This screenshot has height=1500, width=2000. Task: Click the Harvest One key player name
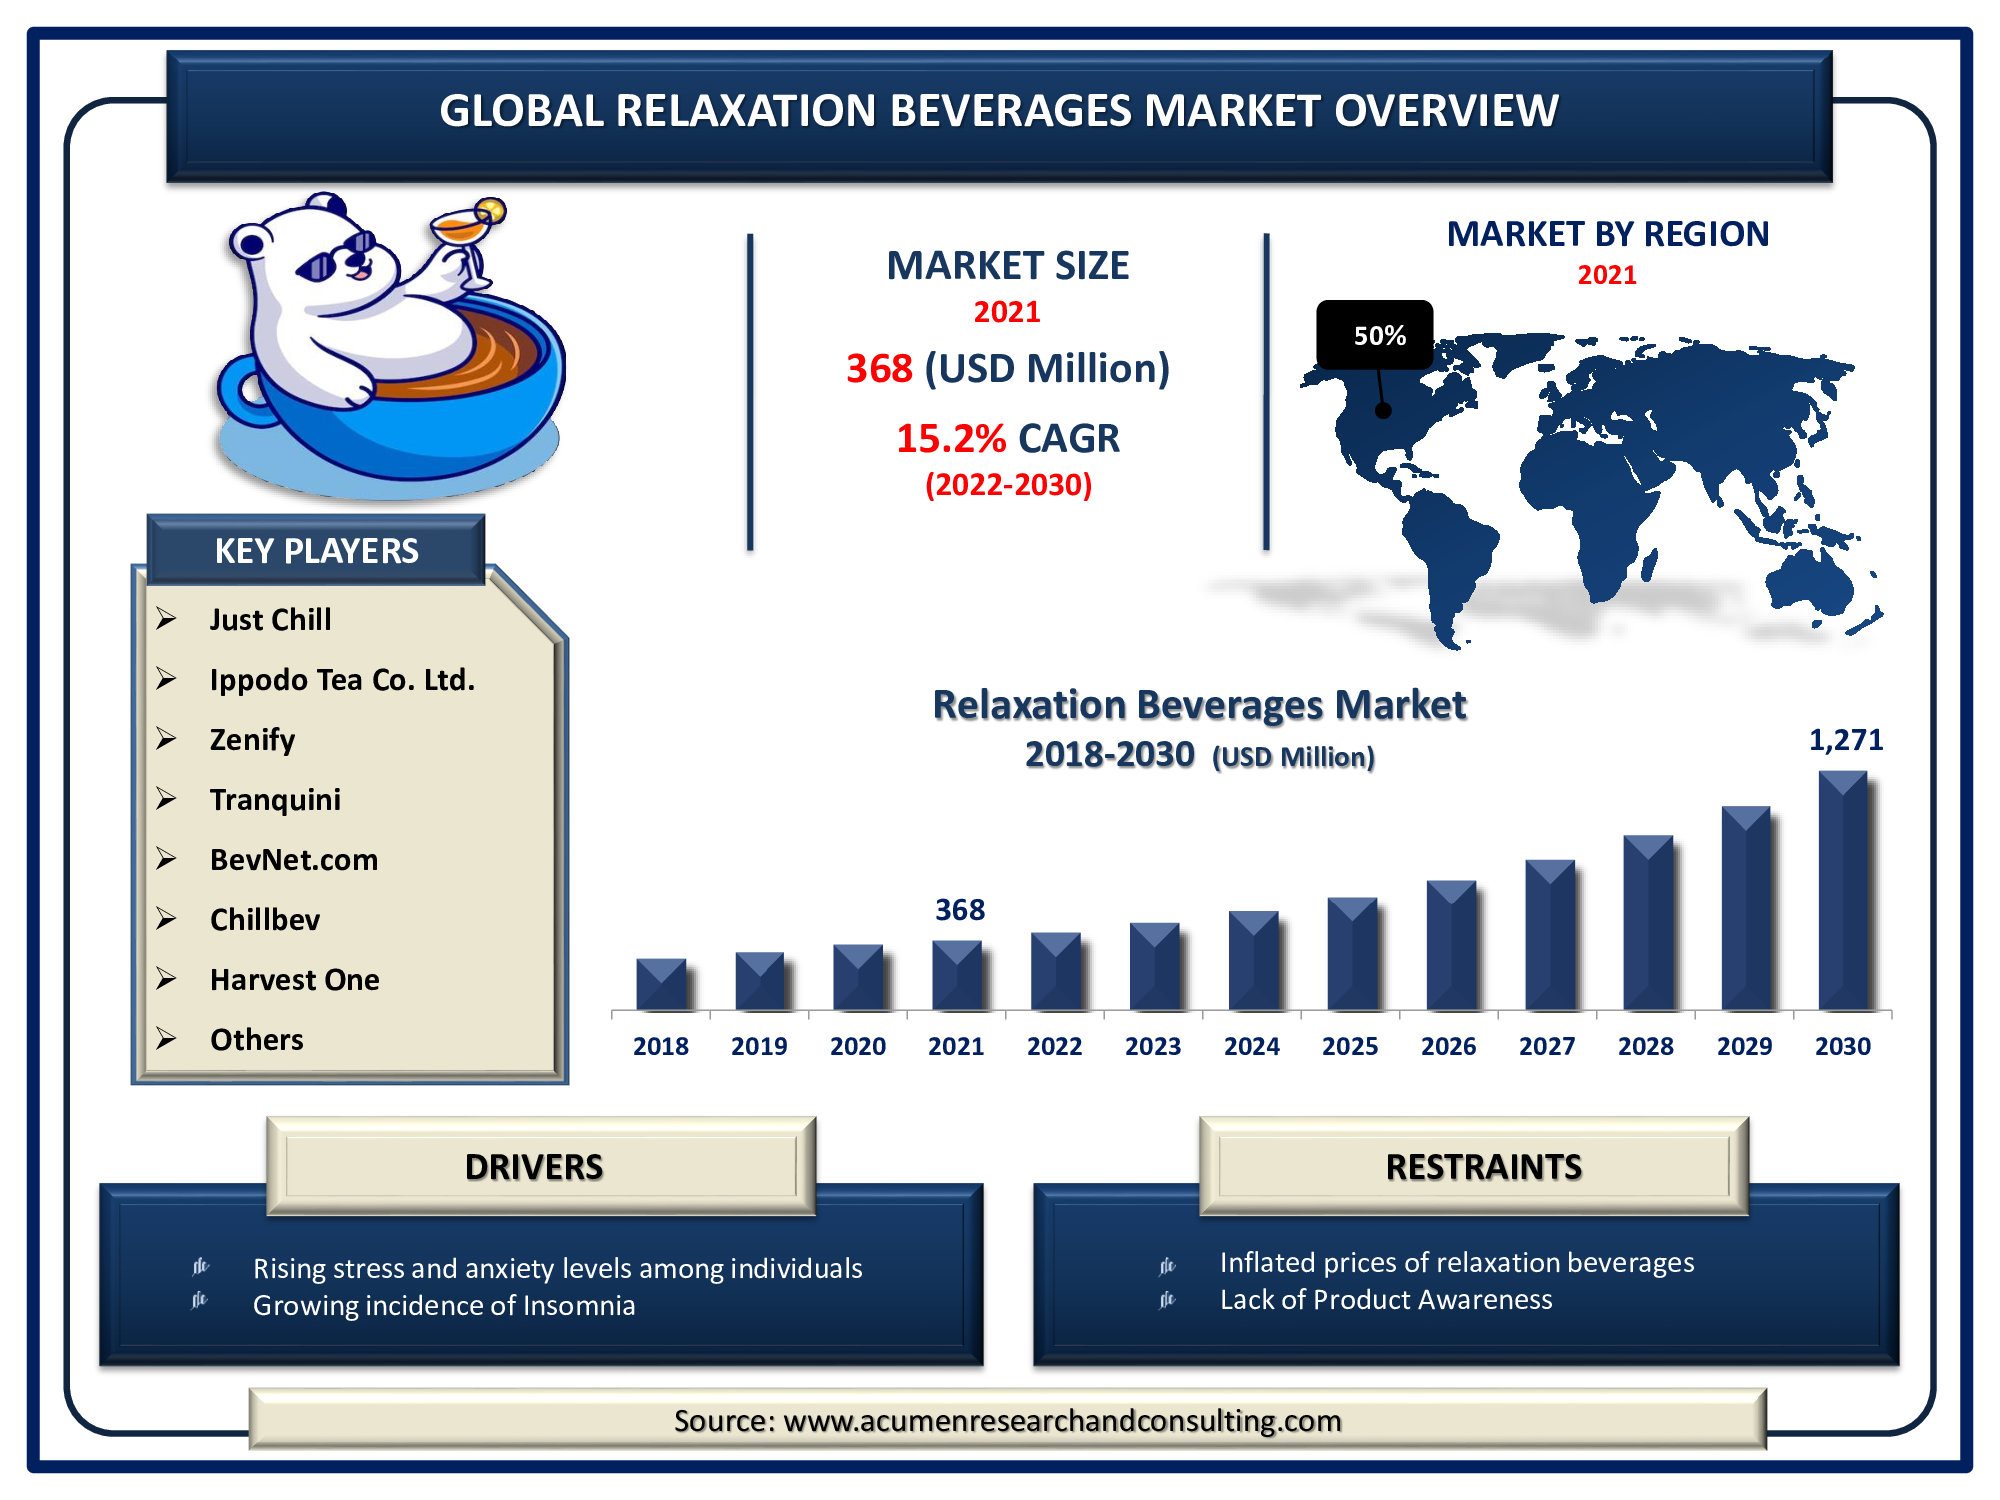(x=295, y=979)
